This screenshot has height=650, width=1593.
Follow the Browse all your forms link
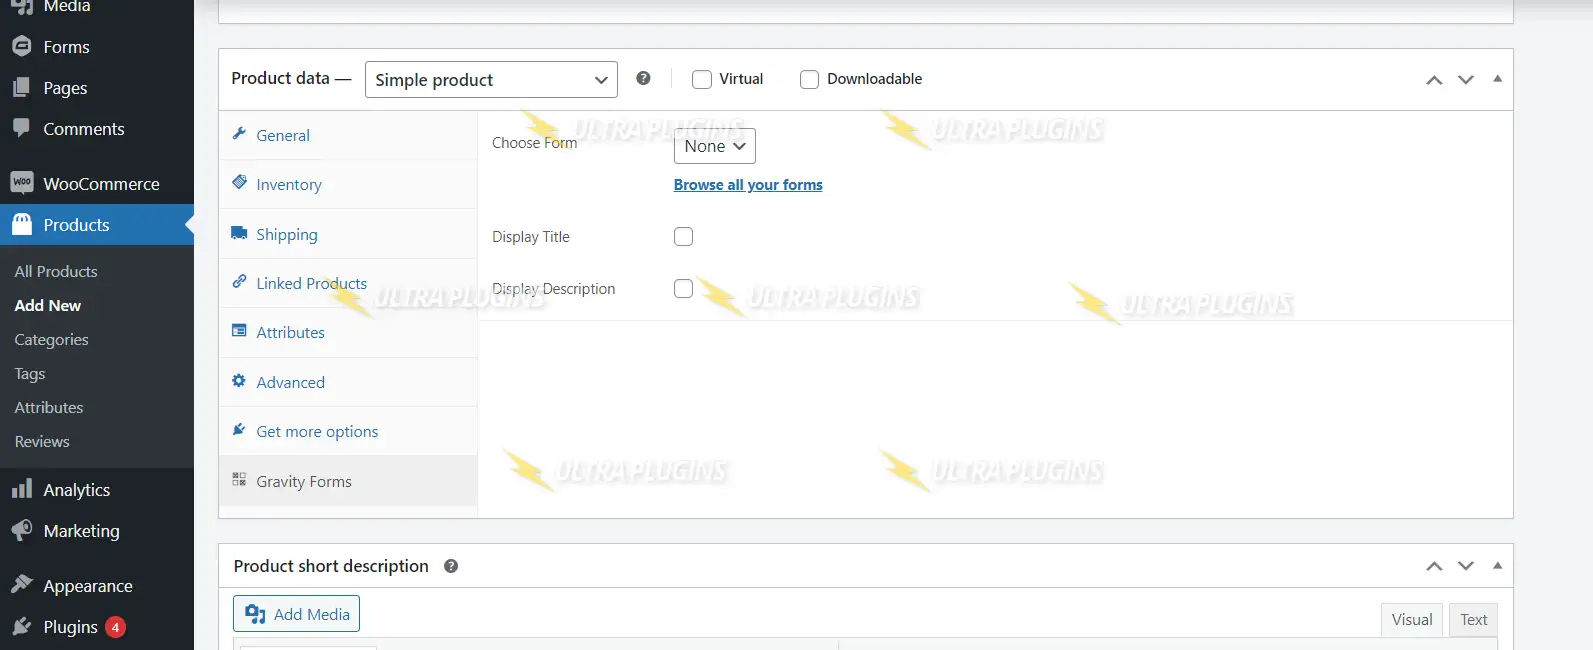point(748,185)
